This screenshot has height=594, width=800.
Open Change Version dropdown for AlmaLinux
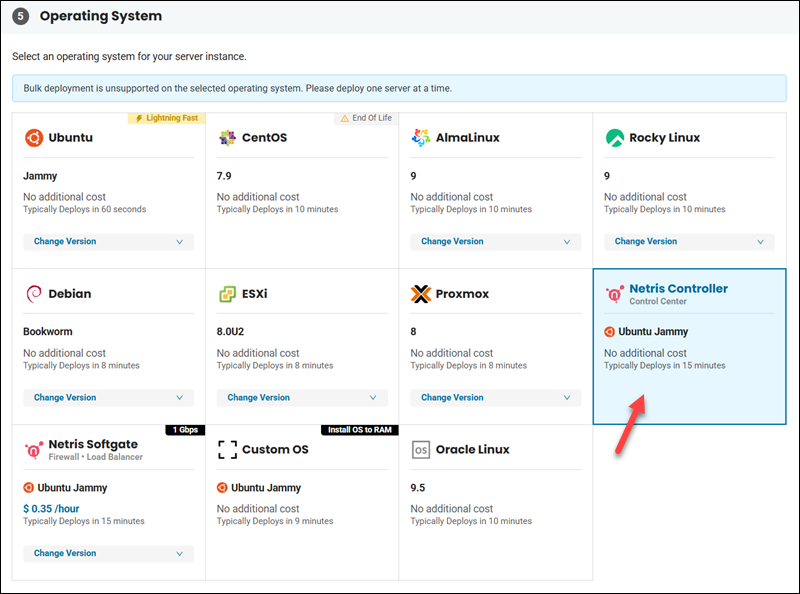(x=495, y=241)
